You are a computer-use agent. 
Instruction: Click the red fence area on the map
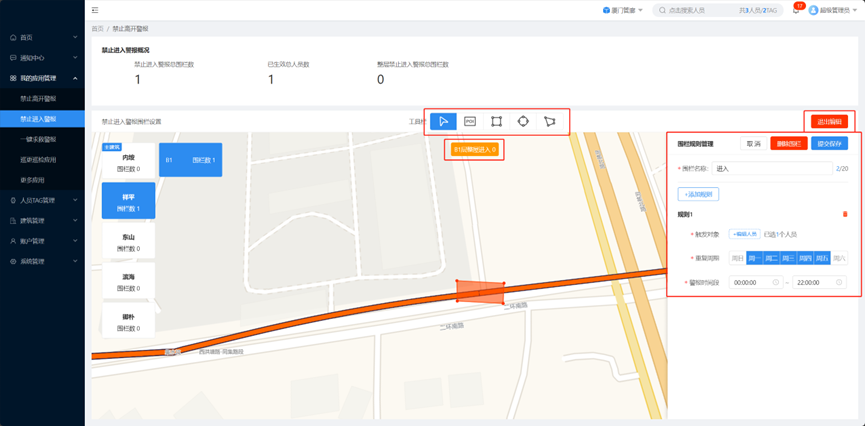click(x=480, y=291)
